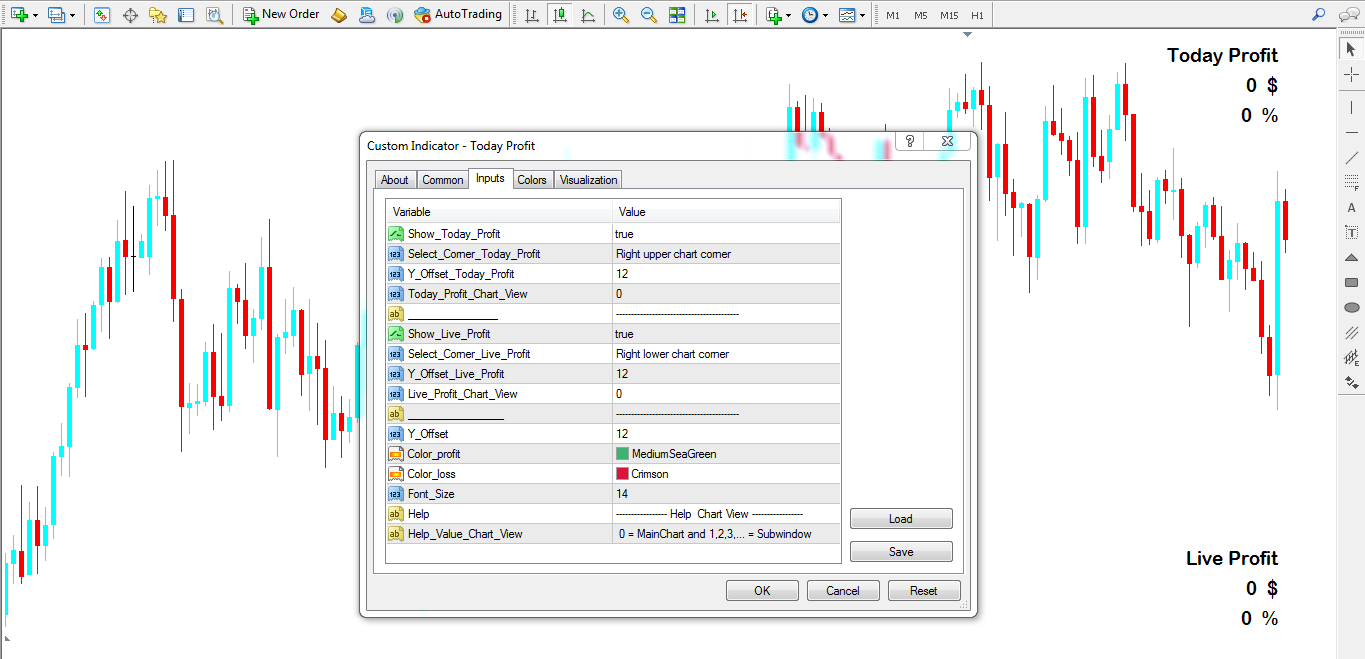Click the Chart Shift icon
Image resolution: width=1365 pixels, height=659 pixels.
pyautogui.click(x=741, y=15)
